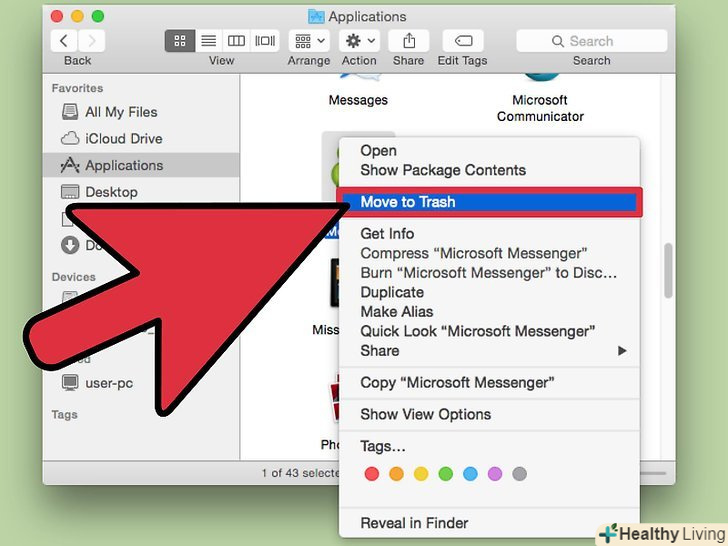Viewport: 728px width, 546px height.
Task: Click the Applications window title
Action: coord(367,17)
